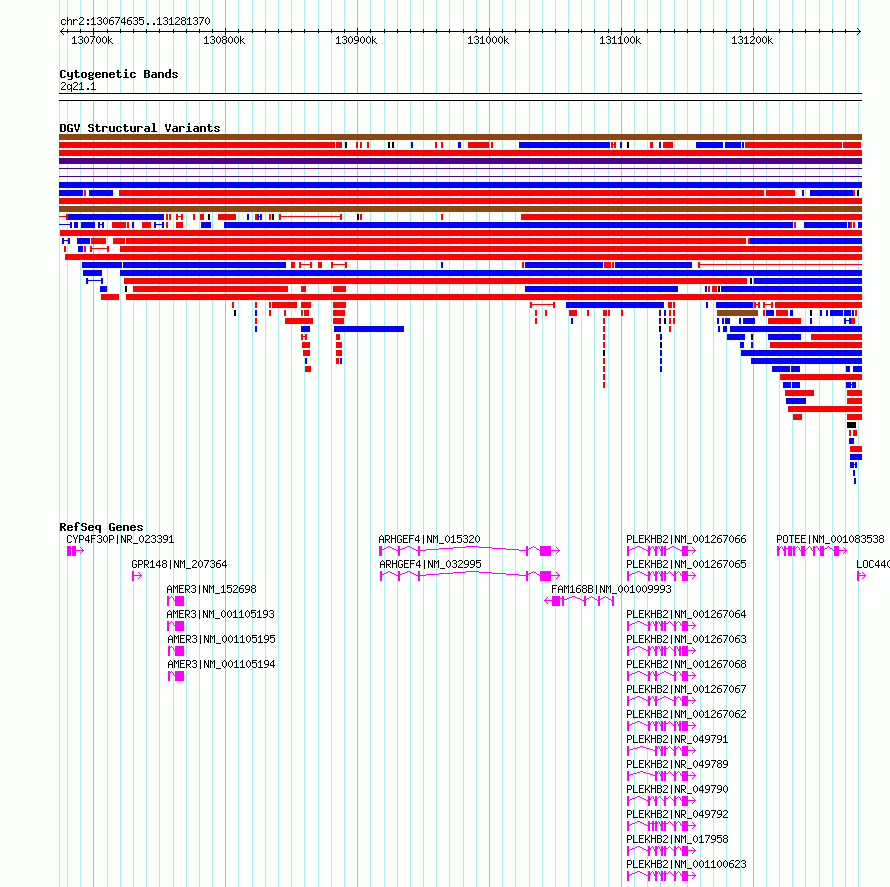Click the gene glyph under AMER3|NM_001105194
Viewport: 890px width, 887px height.
coord(176,676)
